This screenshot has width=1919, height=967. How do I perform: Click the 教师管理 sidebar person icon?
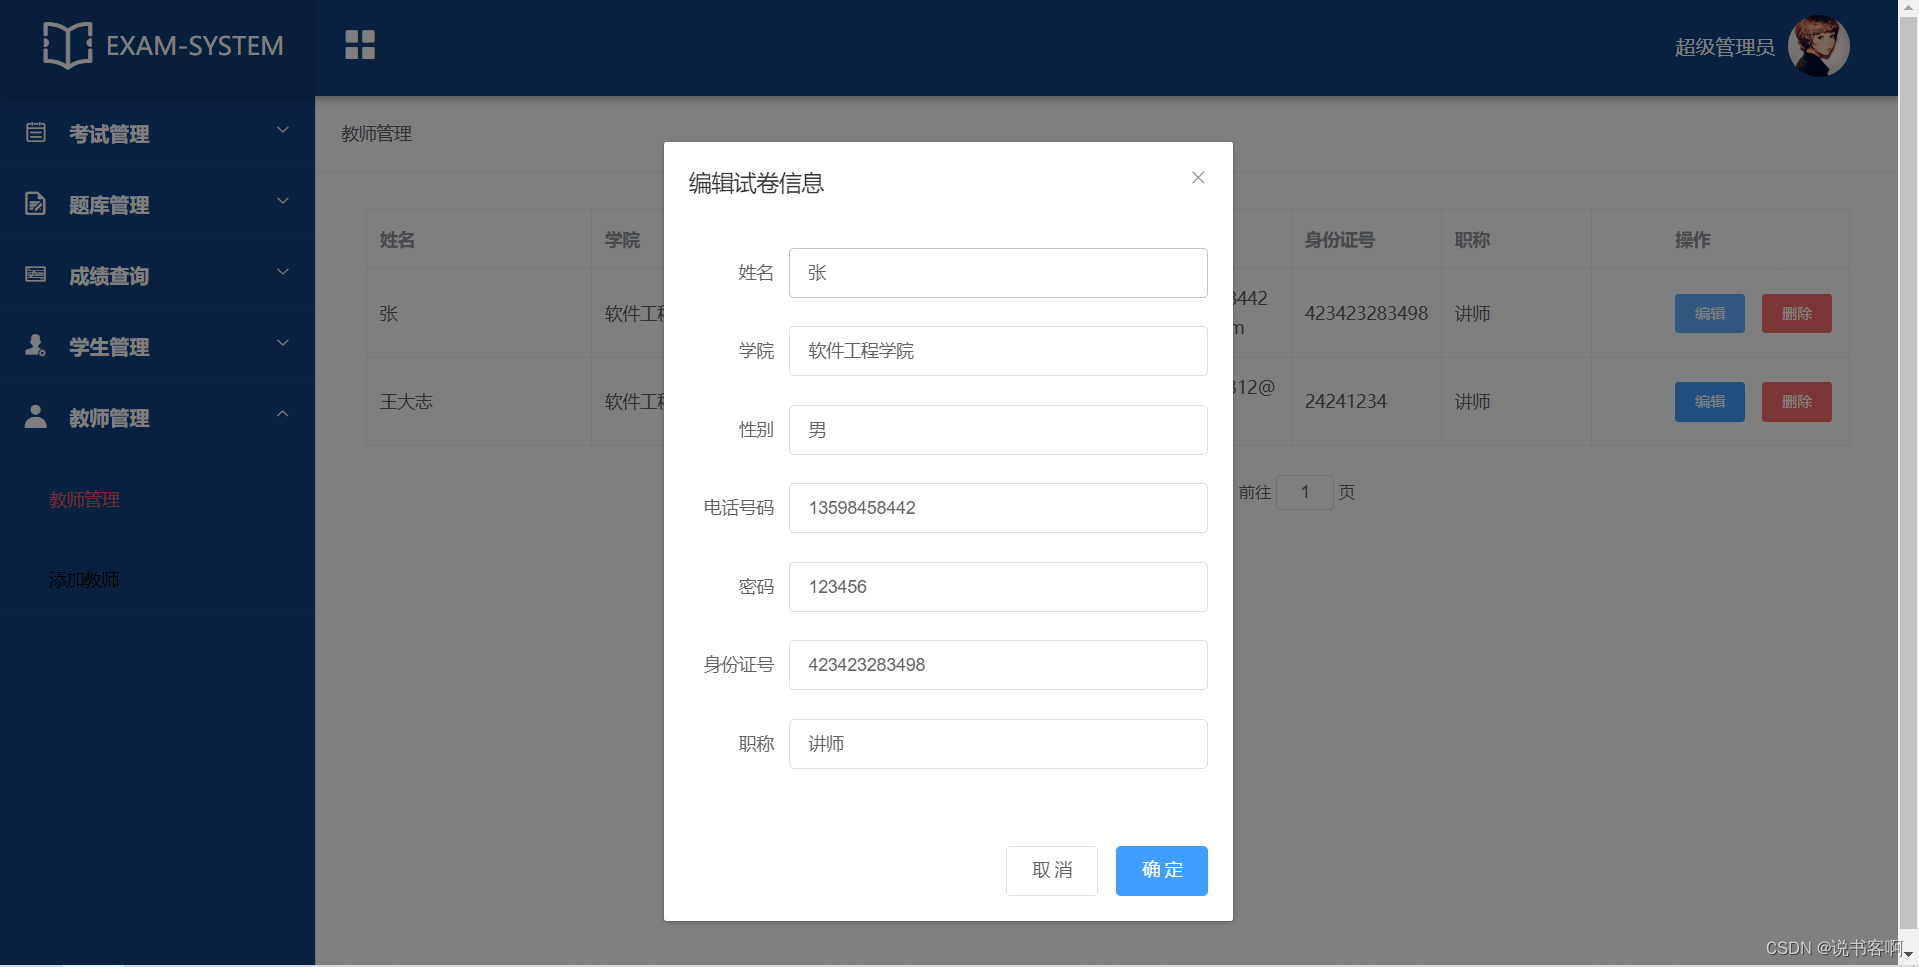point(36,417)
